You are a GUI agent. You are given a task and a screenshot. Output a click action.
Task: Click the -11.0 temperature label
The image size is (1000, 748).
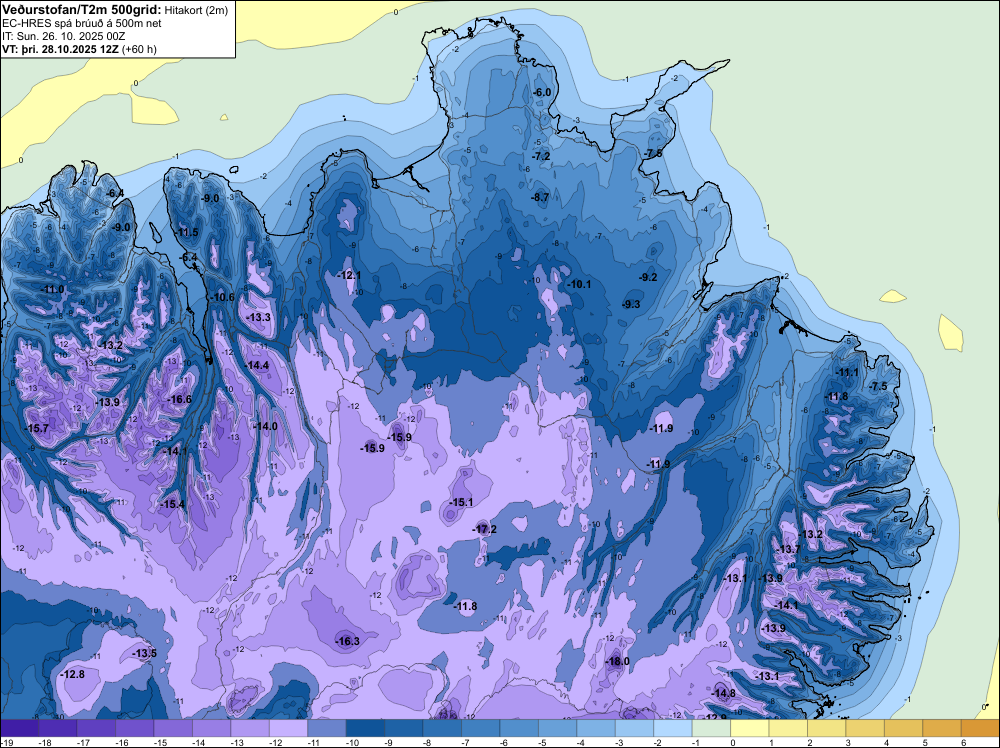pos(51,289)
